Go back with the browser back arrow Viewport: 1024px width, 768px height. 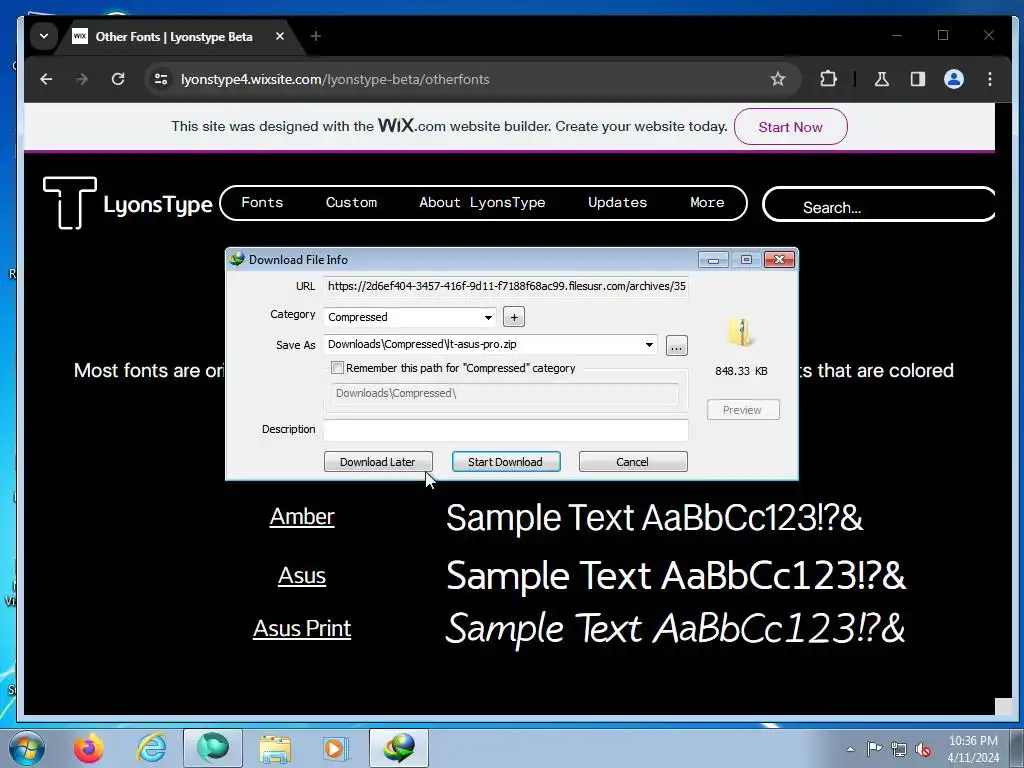(46, 79)
